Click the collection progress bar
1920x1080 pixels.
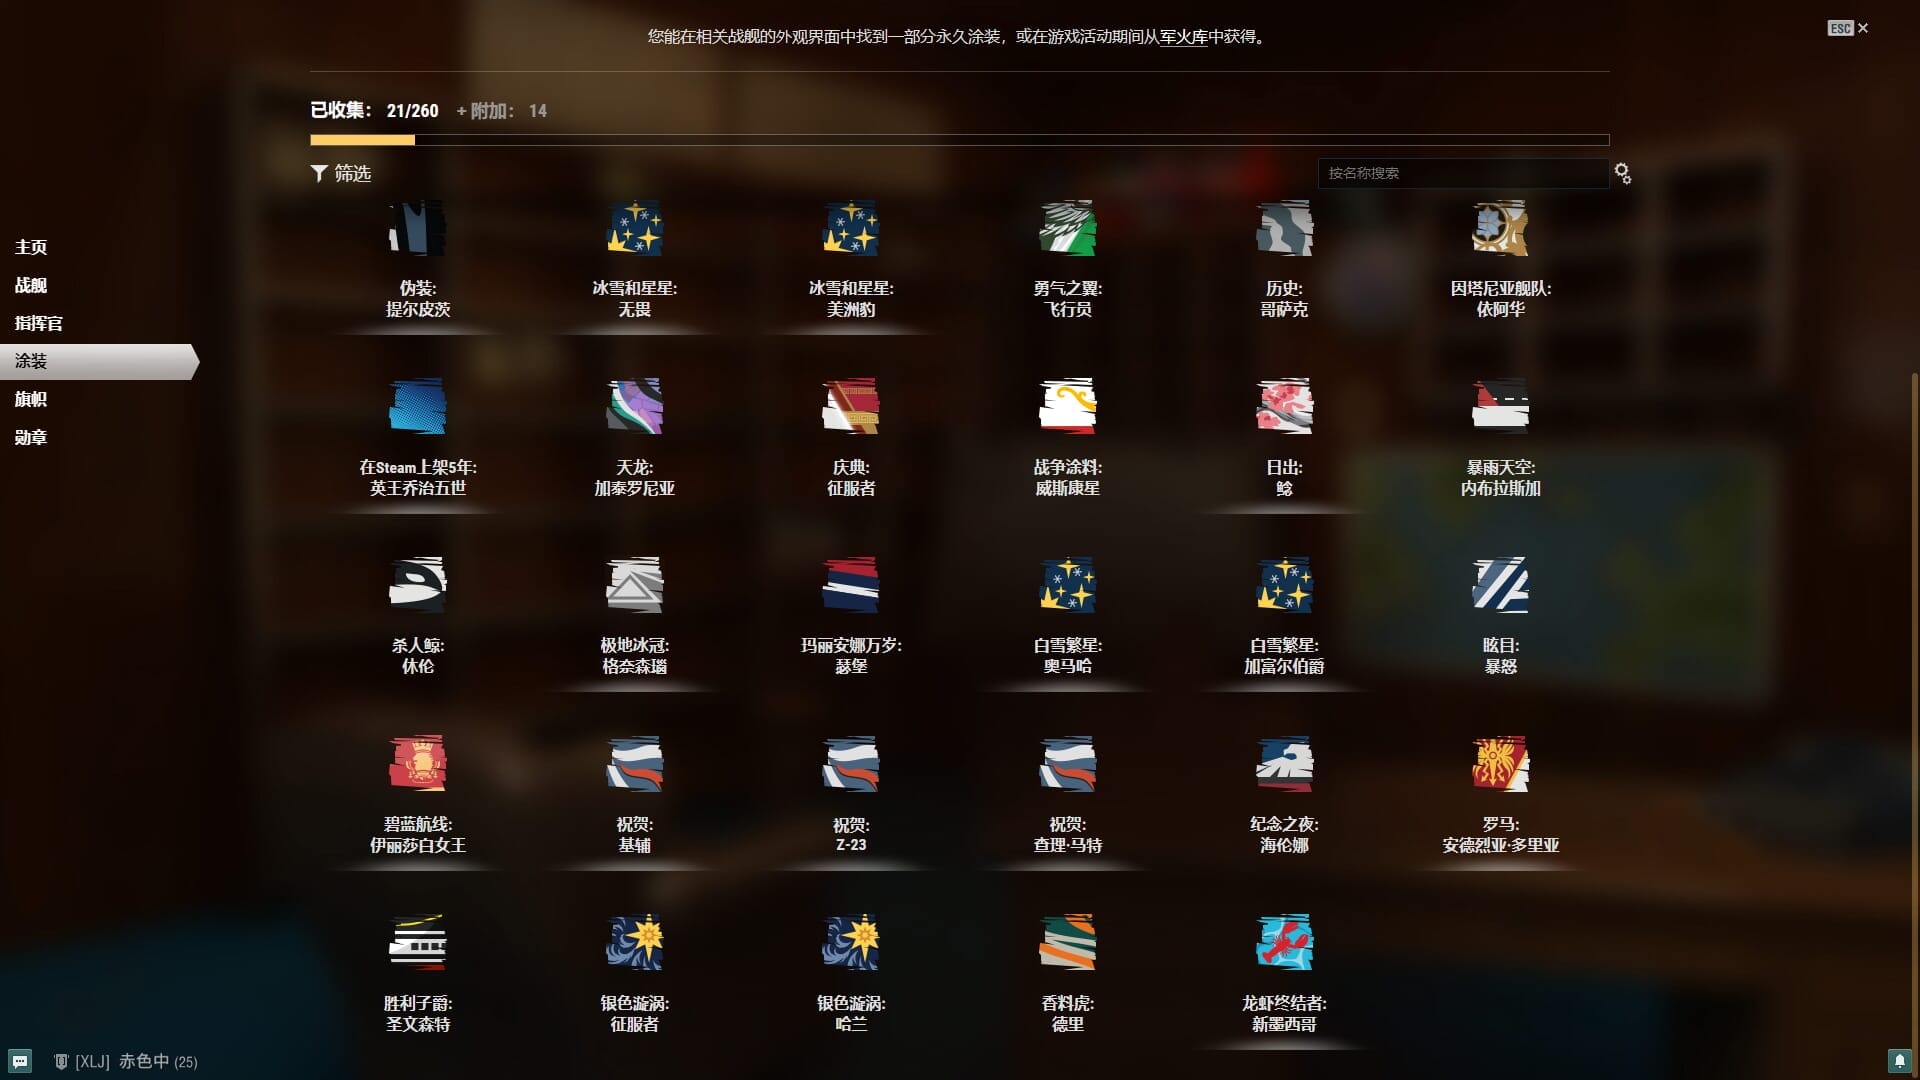pos(959,140)
